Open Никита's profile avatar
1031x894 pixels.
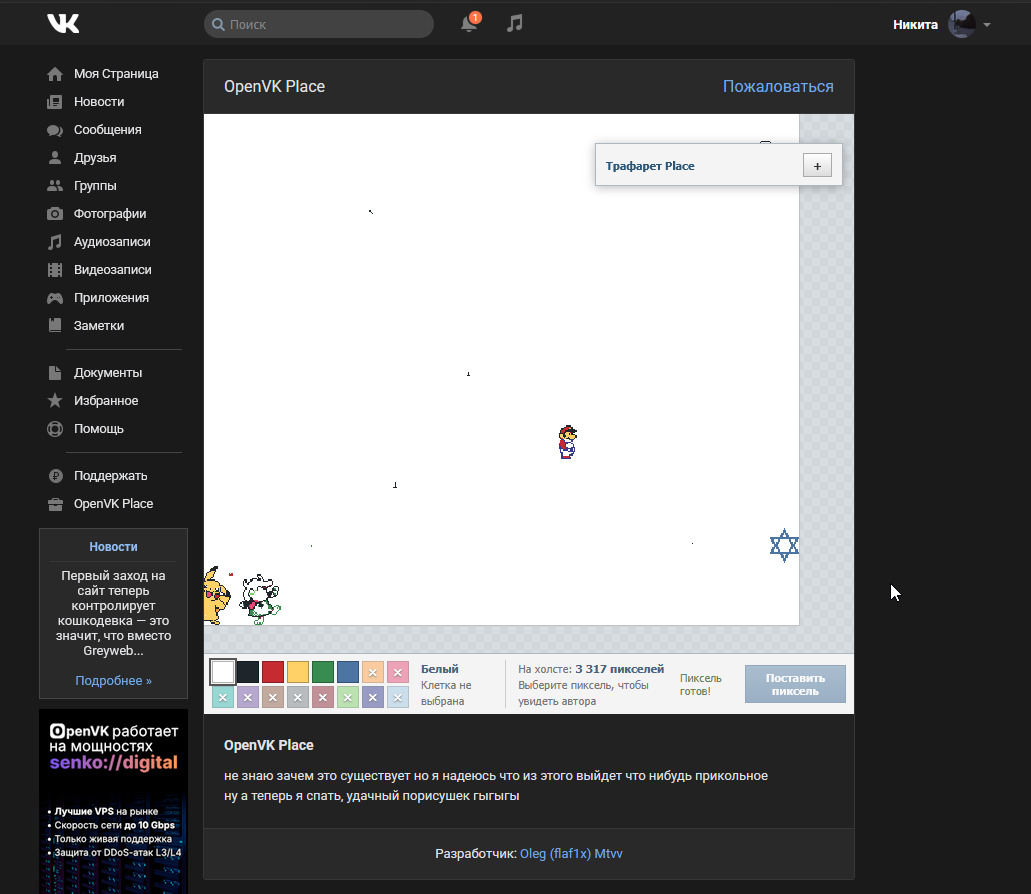961,24
